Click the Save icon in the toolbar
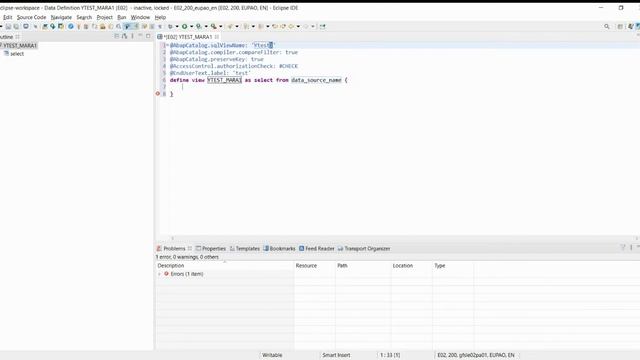This screenshot has height=360, width=640. 8,27
